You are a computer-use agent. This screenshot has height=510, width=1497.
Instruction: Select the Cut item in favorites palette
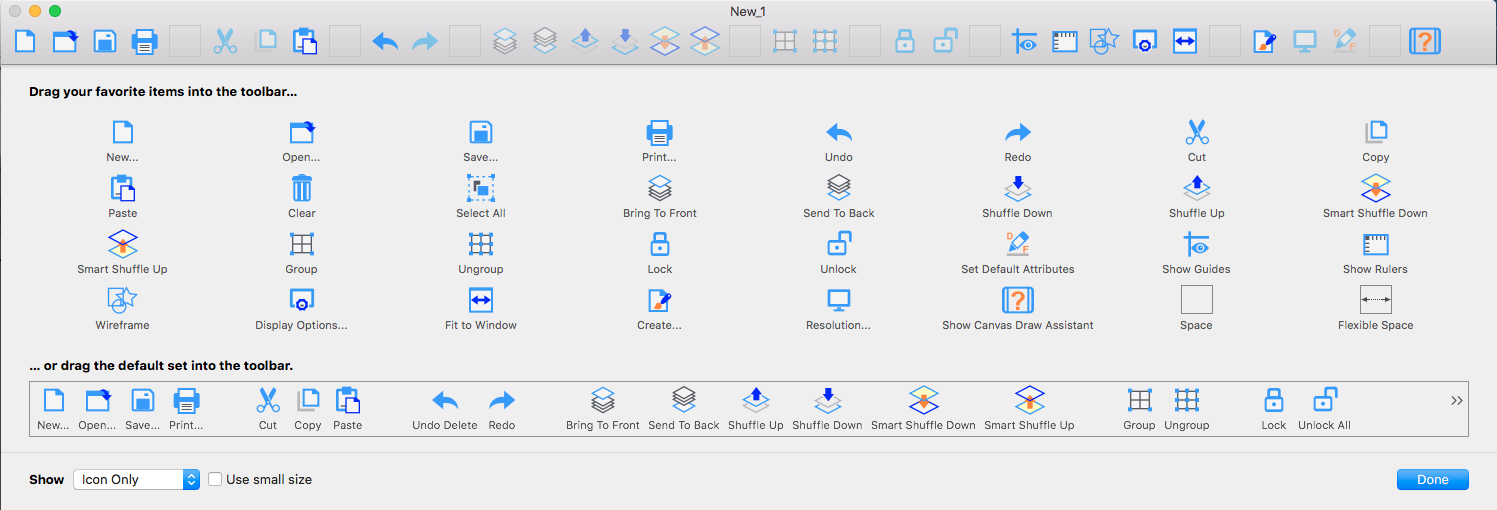tap(1197, 141)
